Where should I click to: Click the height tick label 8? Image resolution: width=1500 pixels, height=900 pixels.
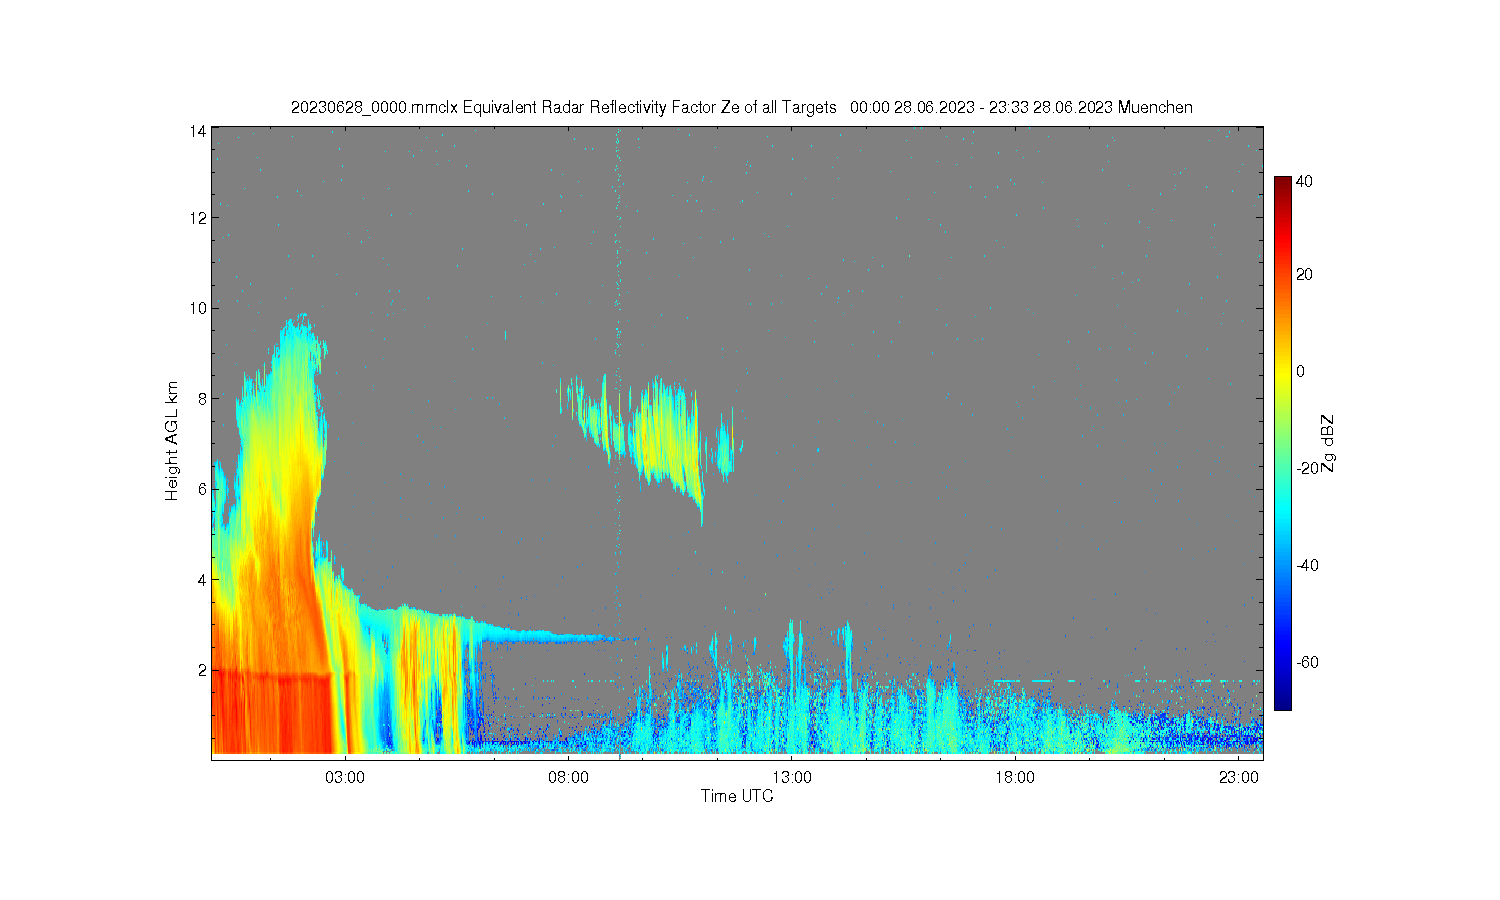coord(202,398)
